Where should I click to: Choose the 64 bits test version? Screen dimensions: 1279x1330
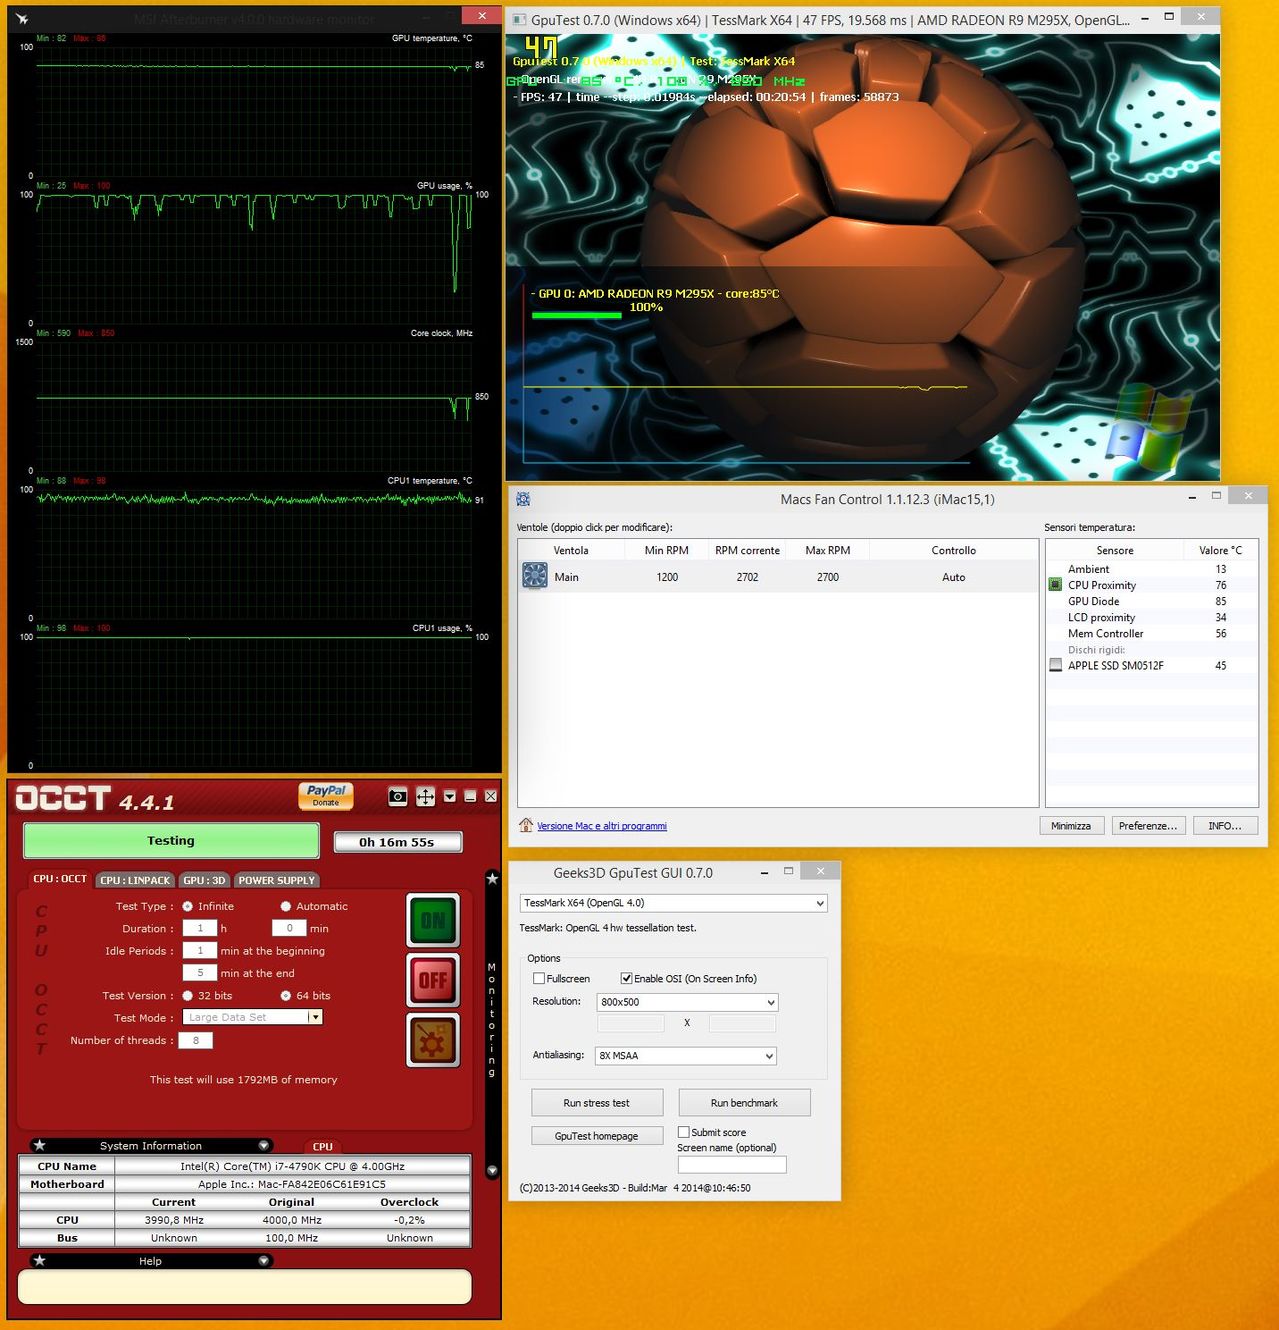286,996
